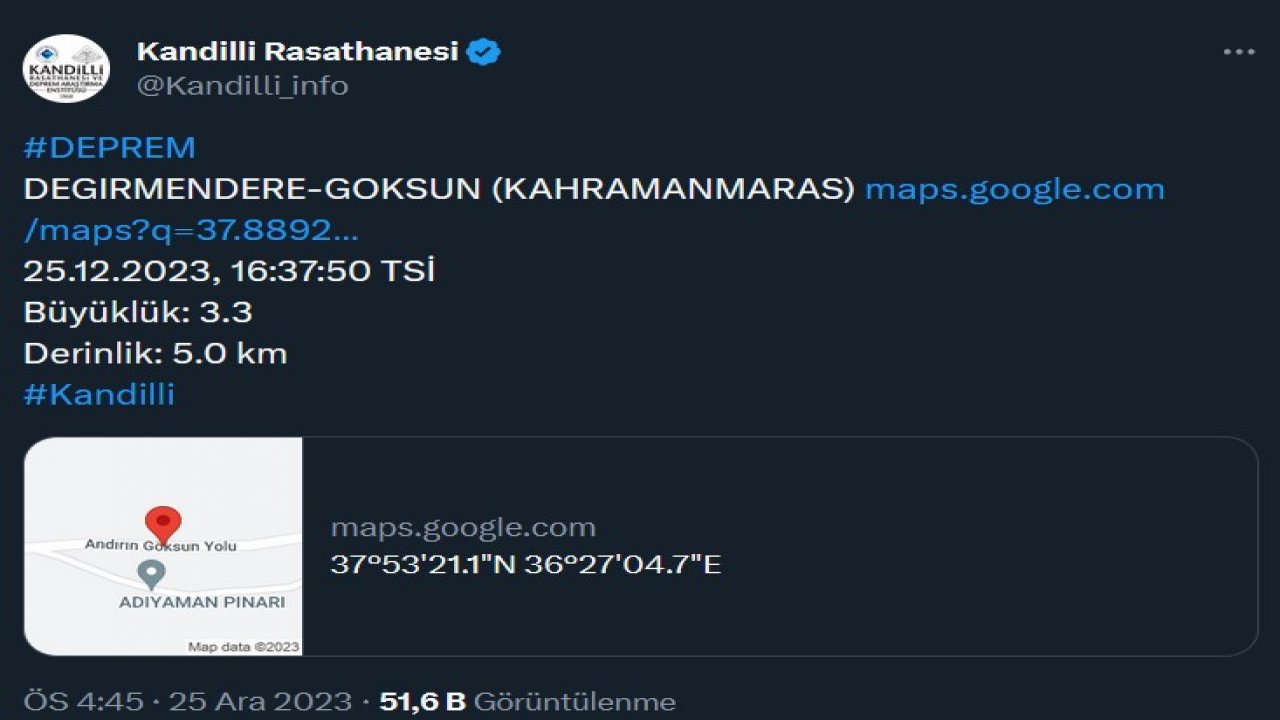Image resolution: width=1280 pixels, height=720 pixels.
Task: Click the maps.google.com card title
Action: 465,526
